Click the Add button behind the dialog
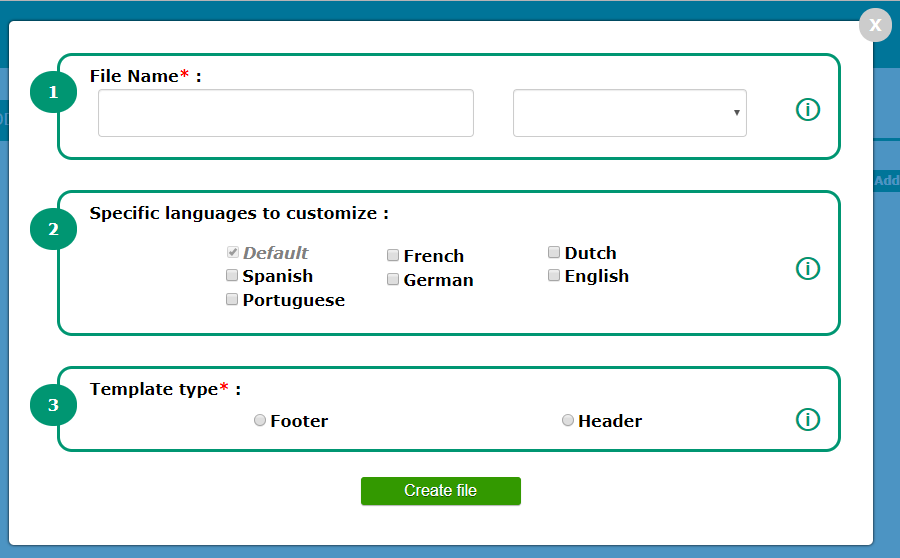Viewport: 900px width, 558px height. [886, 181]
